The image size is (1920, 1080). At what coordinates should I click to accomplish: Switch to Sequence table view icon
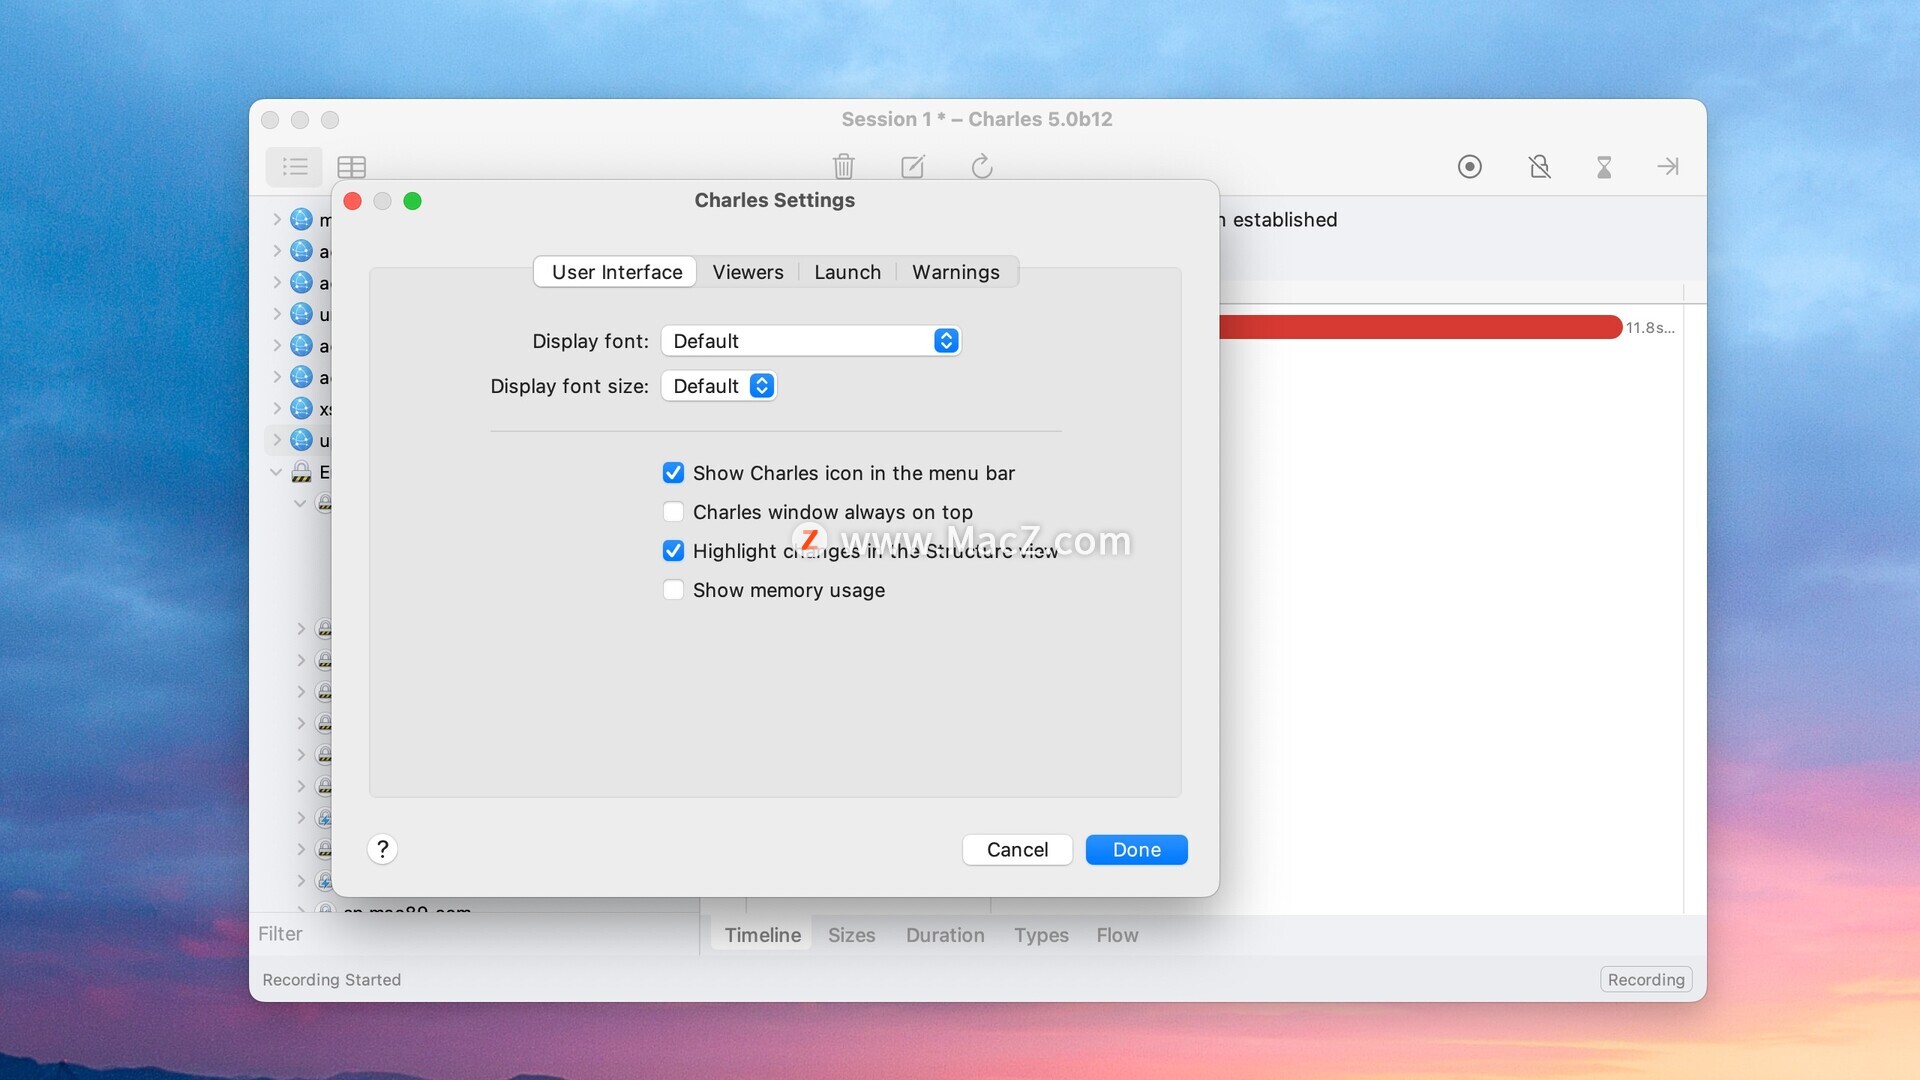point(351,166)
